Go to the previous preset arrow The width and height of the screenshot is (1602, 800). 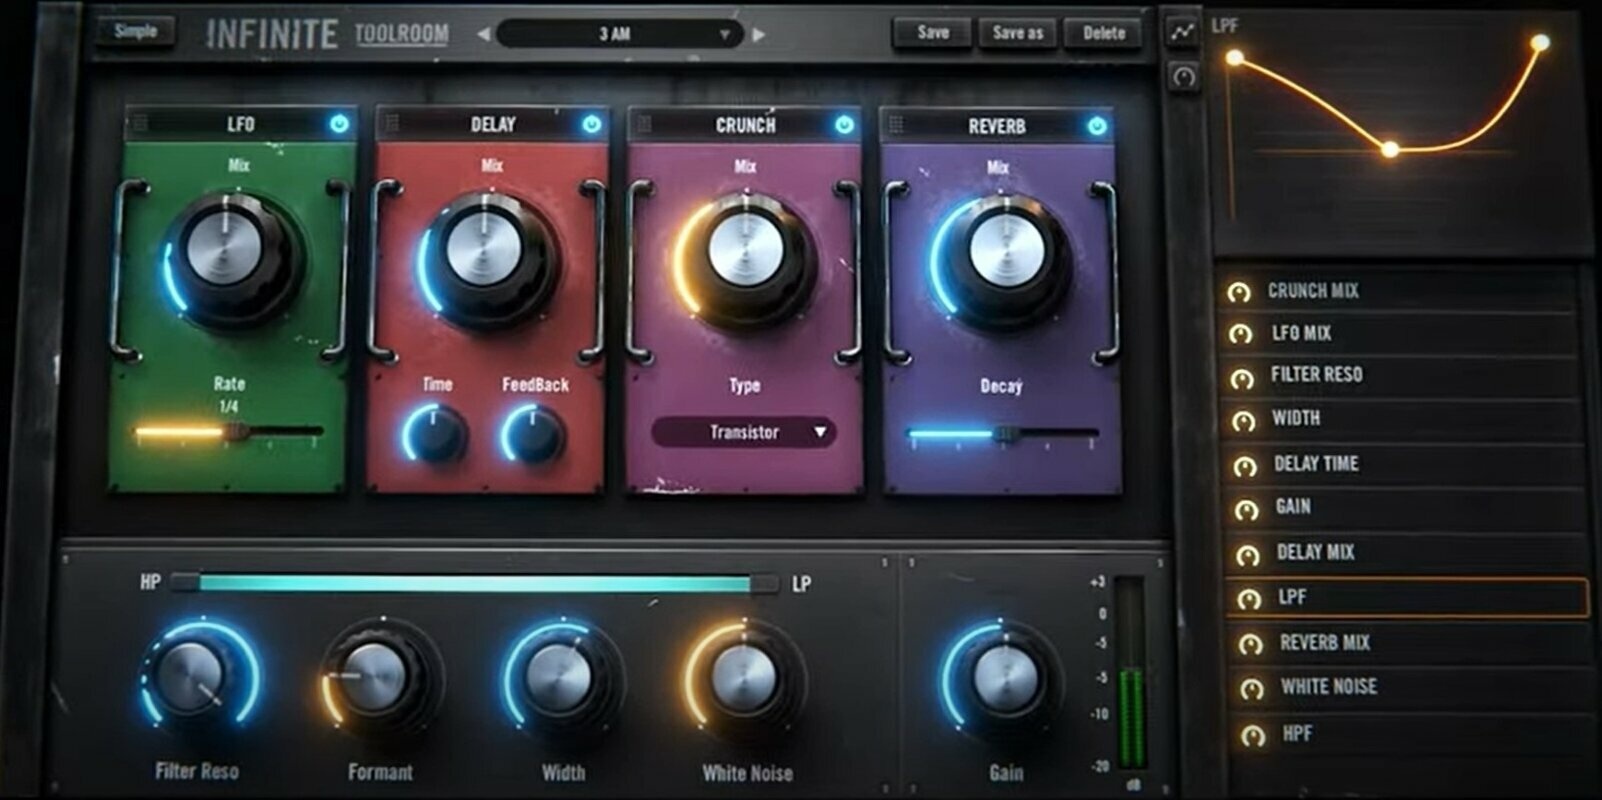coord(483,34)
